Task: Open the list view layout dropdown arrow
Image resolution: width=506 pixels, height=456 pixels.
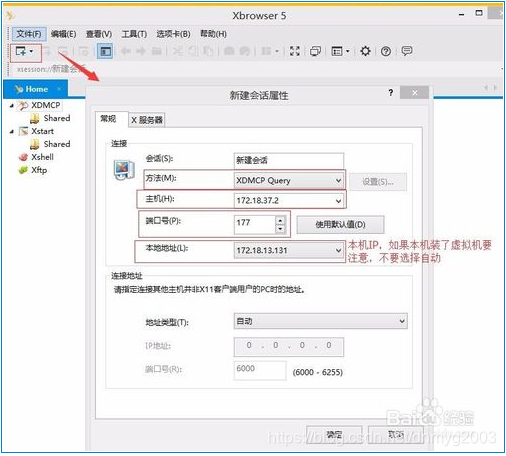Action: 348,51
